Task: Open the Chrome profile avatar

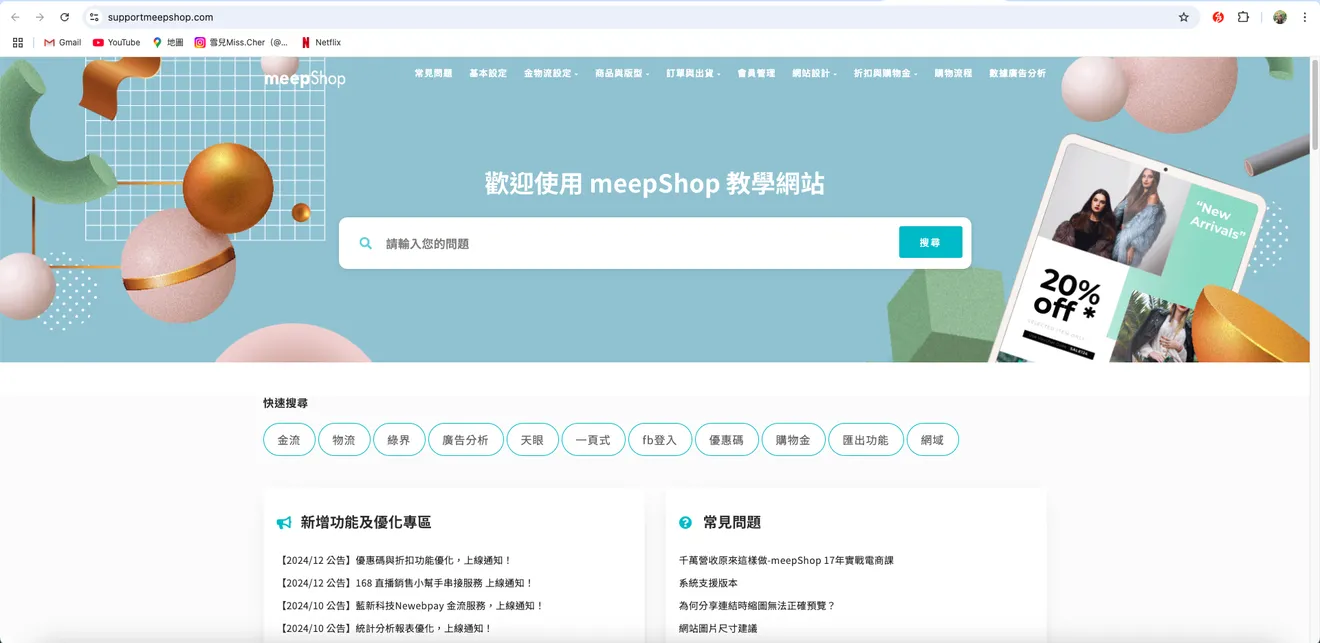Action: (x=1280, y=17)
